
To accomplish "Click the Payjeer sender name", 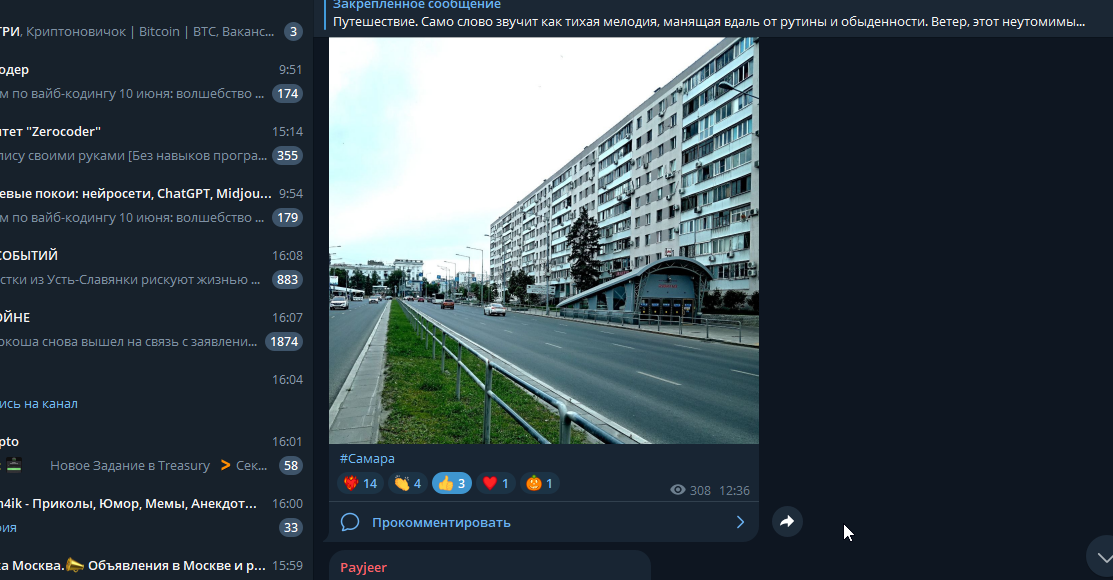I will coord(363,567).
